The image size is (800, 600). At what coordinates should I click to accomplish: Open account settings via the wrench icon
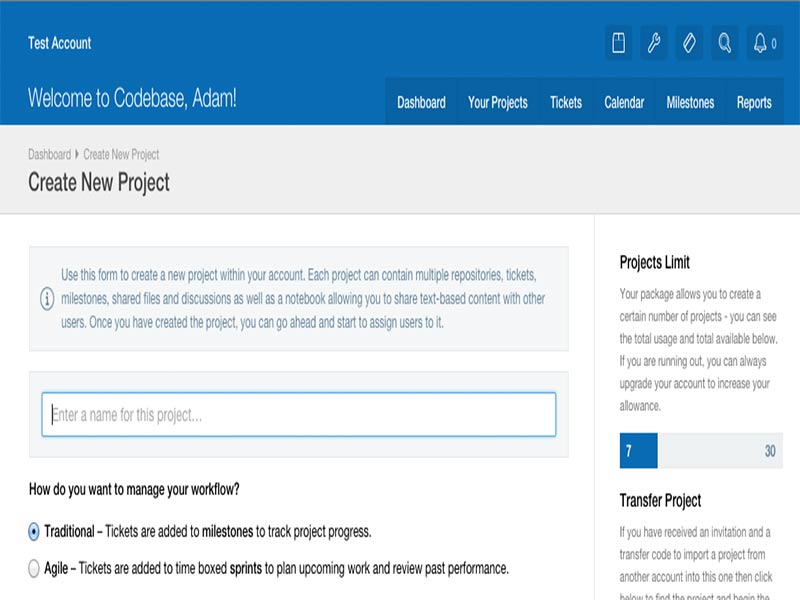click(x=654, y=40)
